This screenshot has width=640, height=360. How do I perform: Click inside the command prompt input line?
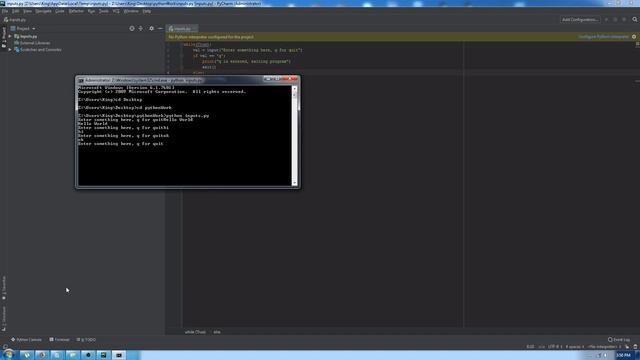(x=121, y=144)
